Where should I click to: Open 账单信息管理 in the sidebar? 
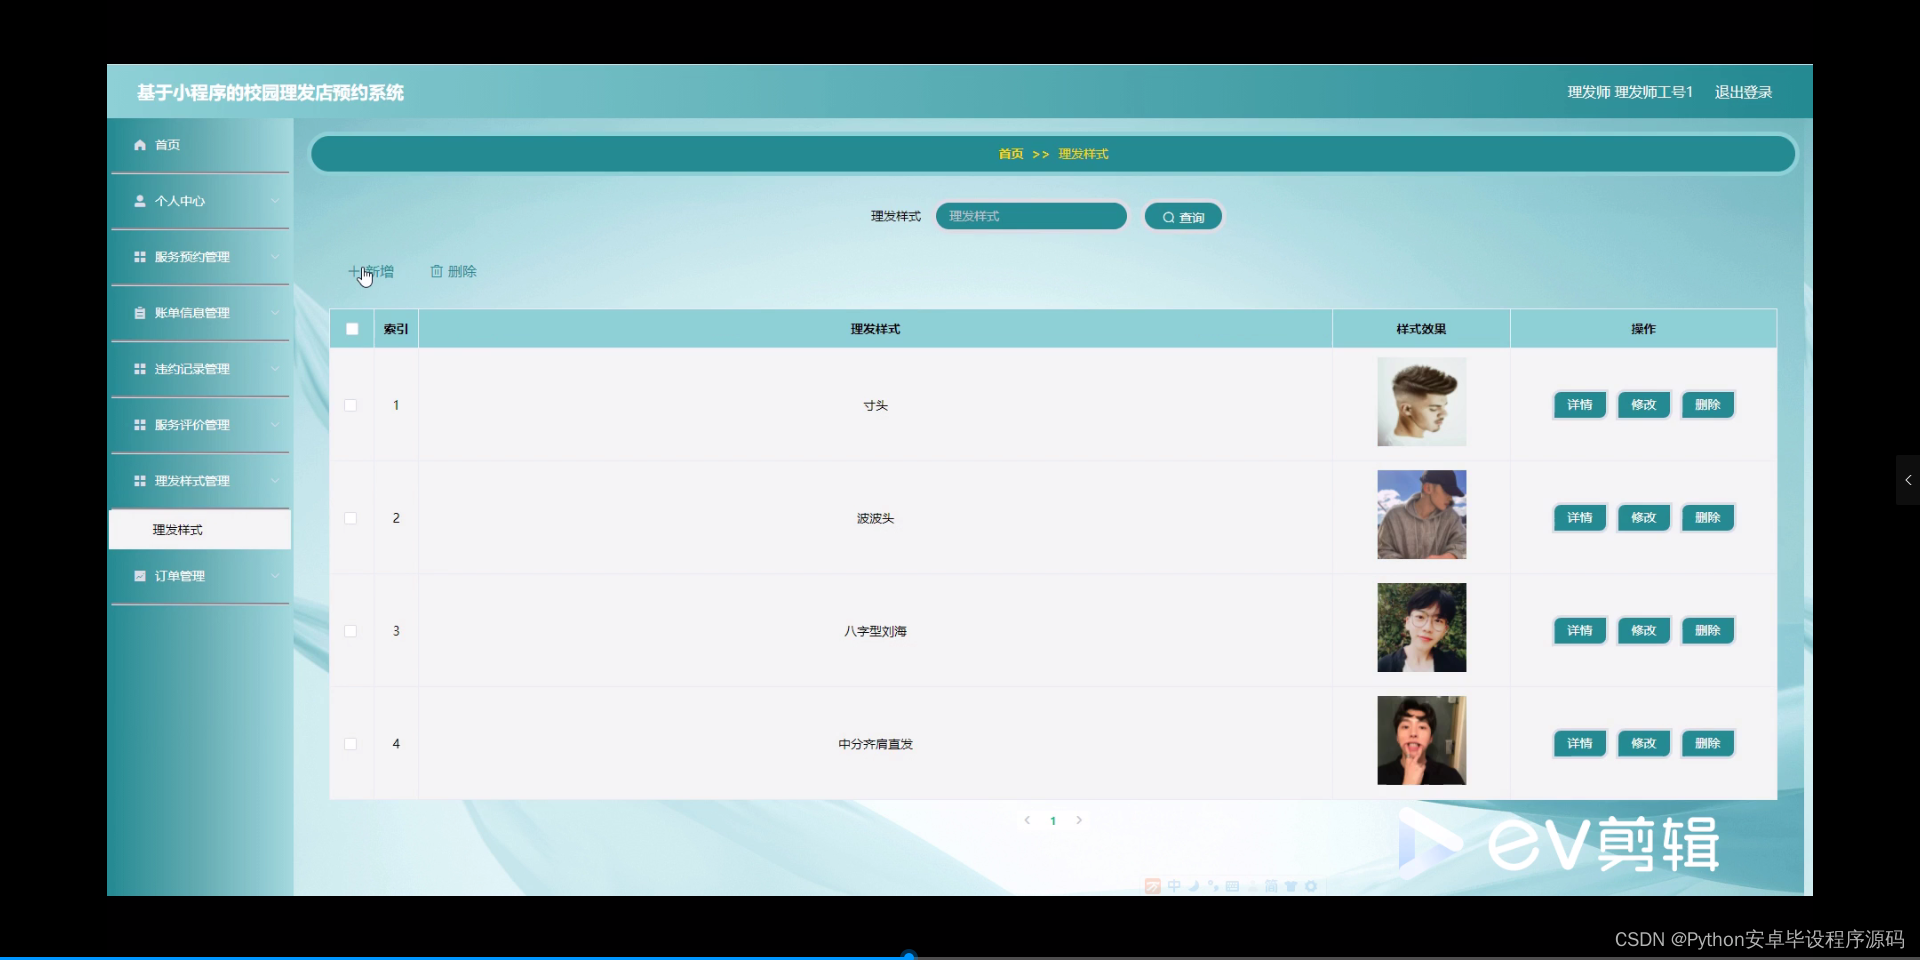200,313
